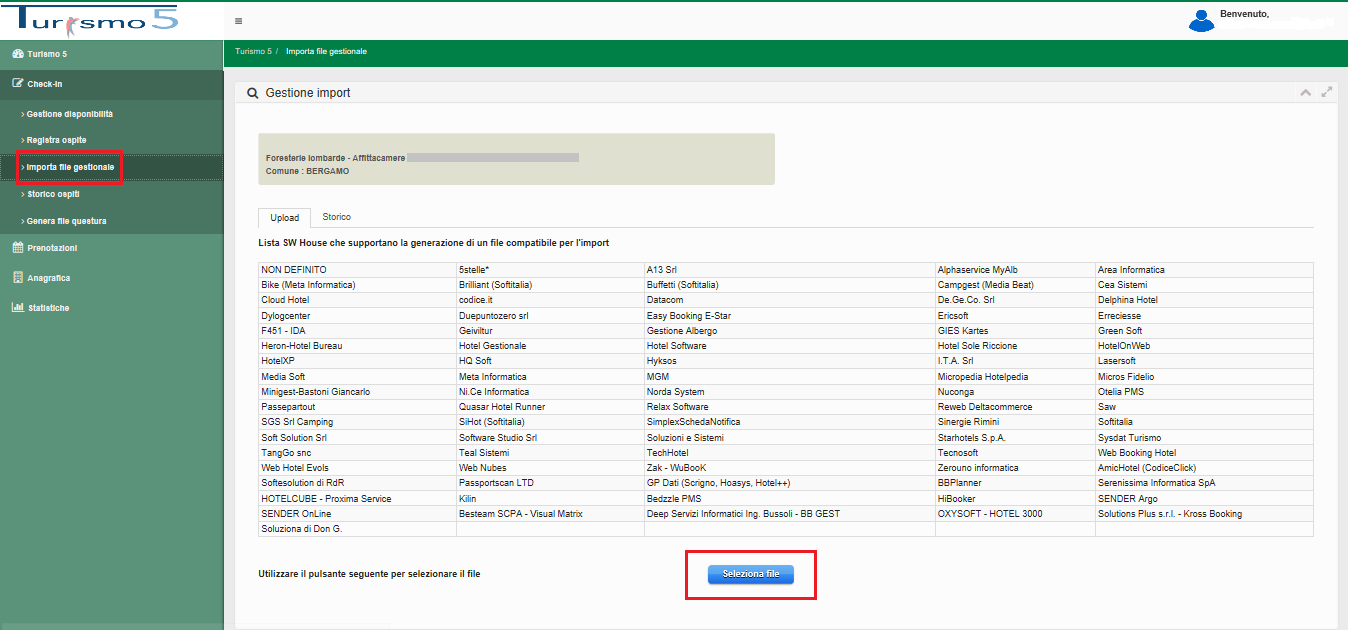Click the SimplexSchedaNotifica cell
Viewport: 1348px width, 630px height.
pyautogui.click(x=790, y=422)
